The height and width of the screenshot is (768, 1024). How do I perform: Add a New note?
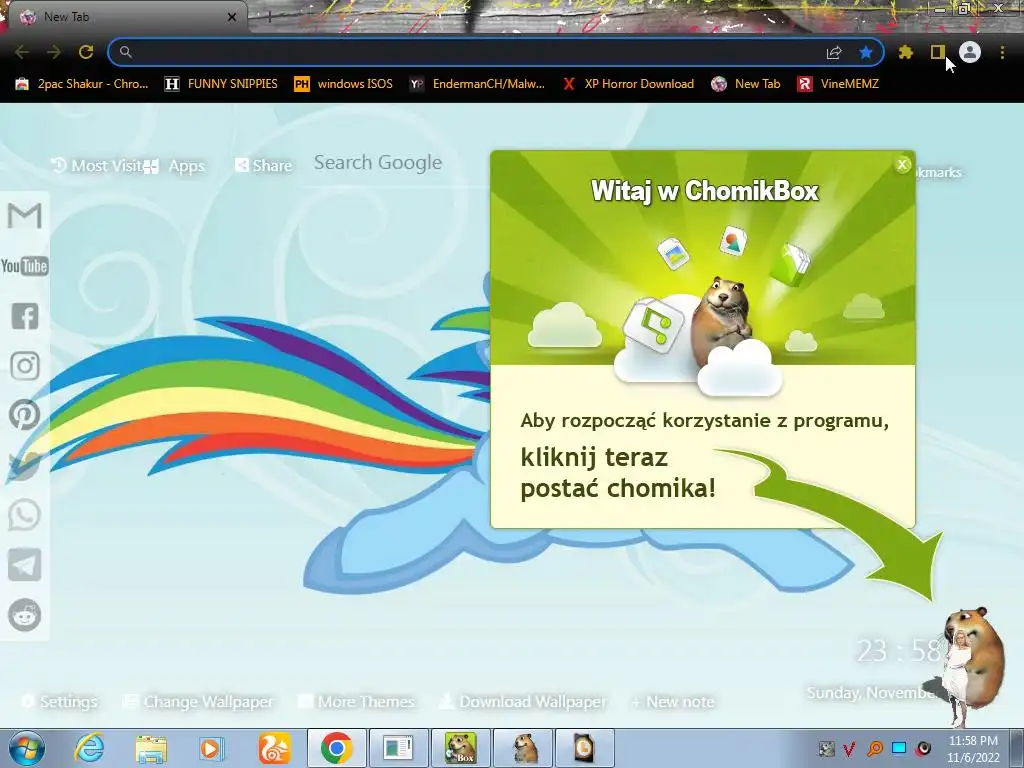[x=673, y=701]
